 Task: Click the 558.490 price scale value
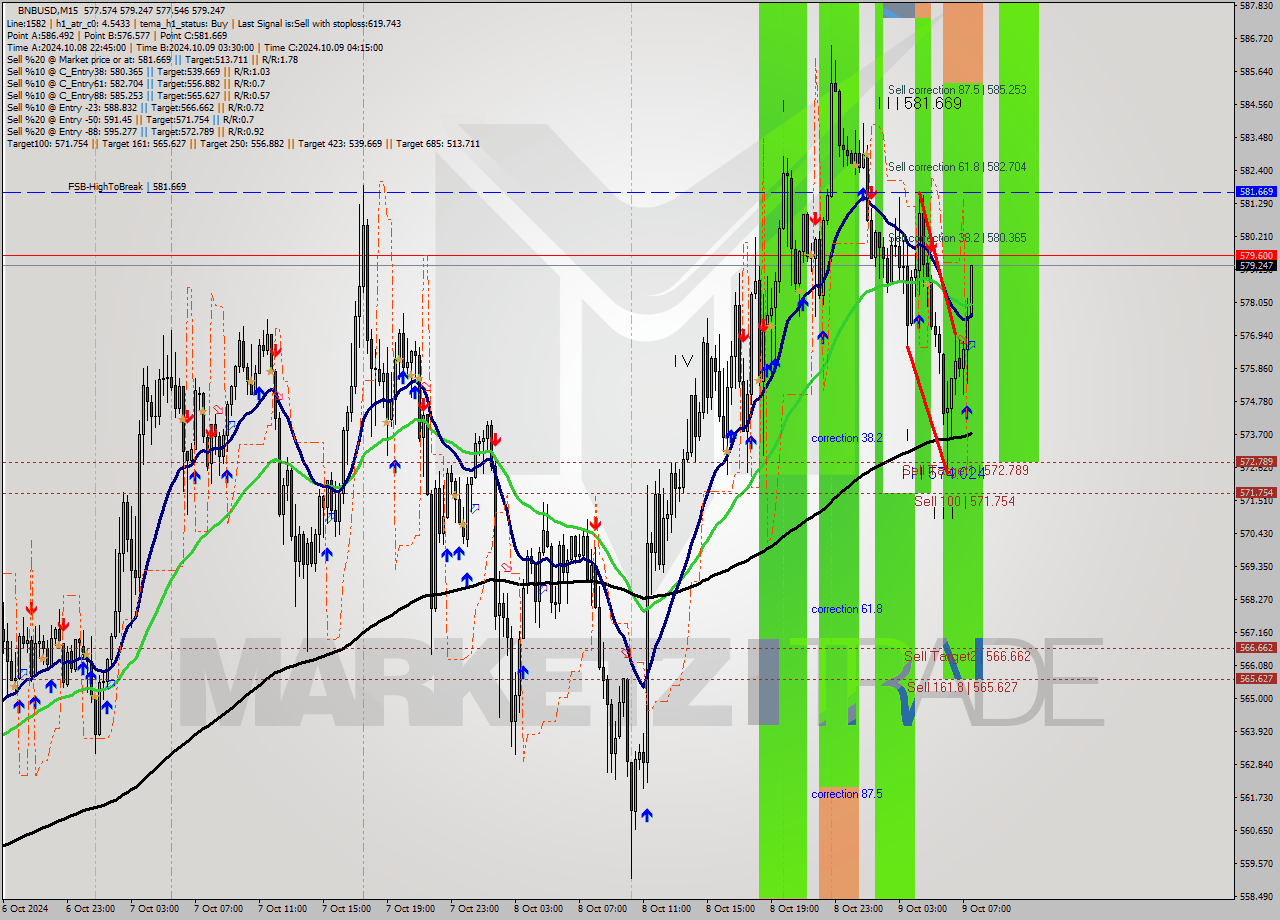[x=1256, y=896]
